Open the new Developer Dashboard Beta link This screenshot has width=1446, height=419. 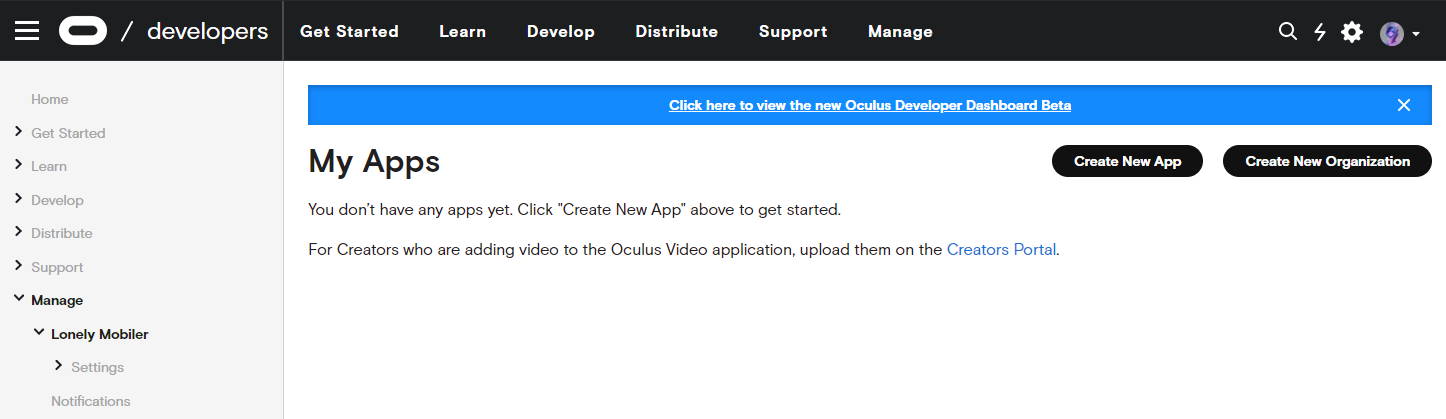pyautogui.click(x=869, y=105)
